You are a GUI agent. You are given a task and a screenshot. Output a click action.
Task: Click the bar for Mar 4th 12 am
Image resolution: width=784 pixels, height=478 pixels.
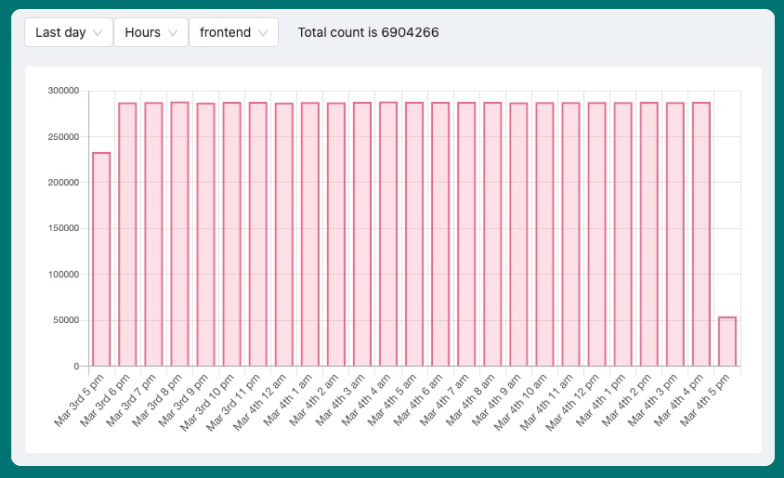pos(284,234)
